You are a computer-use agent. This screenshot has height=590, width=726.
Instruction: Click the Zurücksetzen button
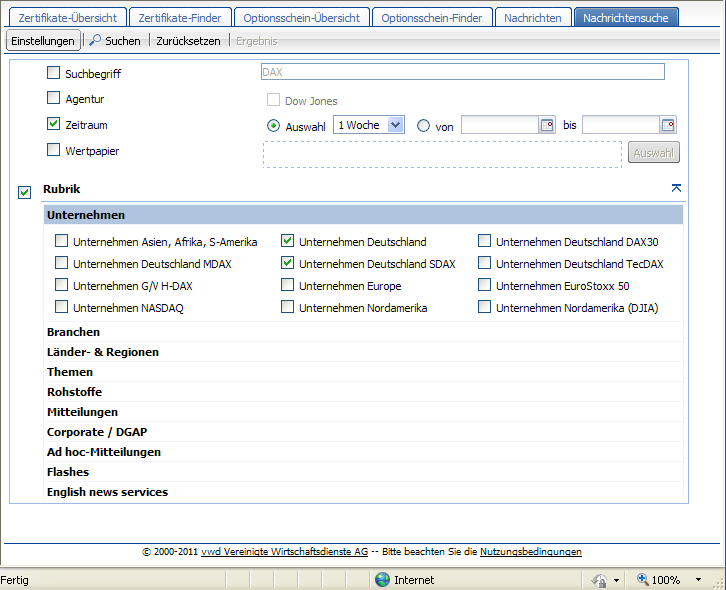coord(188,41)
